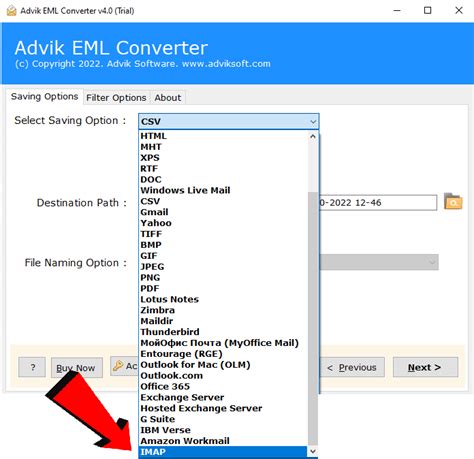Choose G Suite from the list
The width and height of the screenshot is (474, 459).
(223, 419)
